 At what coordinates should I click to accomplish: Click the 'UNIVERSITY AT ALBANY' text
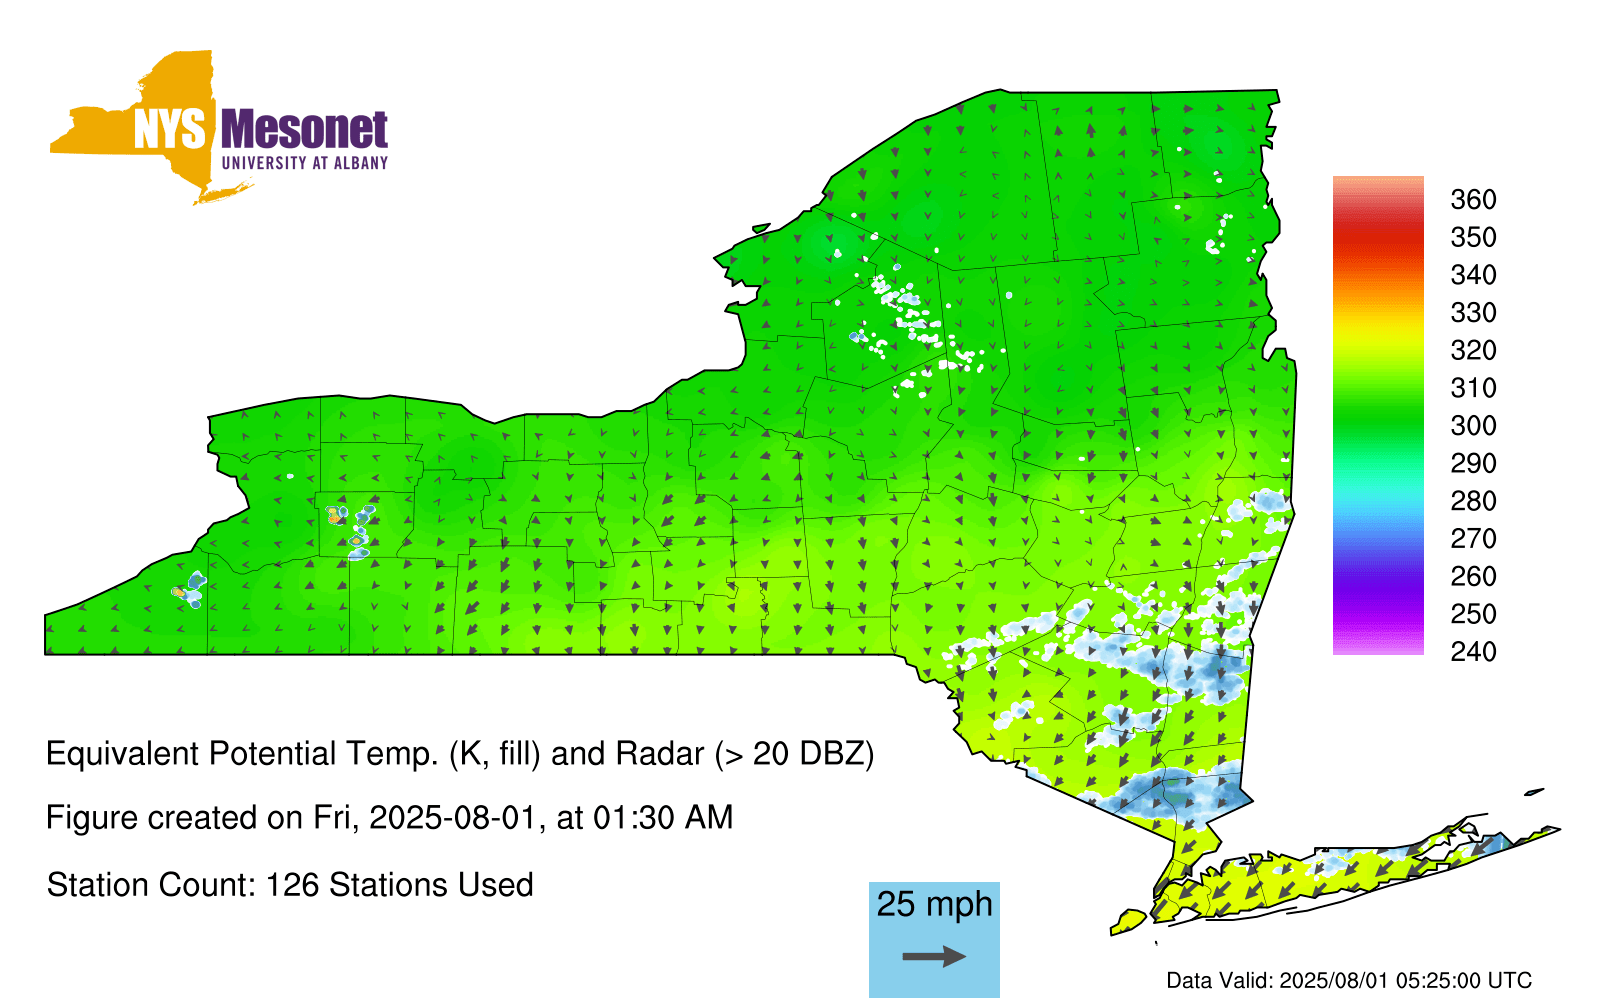point(304,163)
